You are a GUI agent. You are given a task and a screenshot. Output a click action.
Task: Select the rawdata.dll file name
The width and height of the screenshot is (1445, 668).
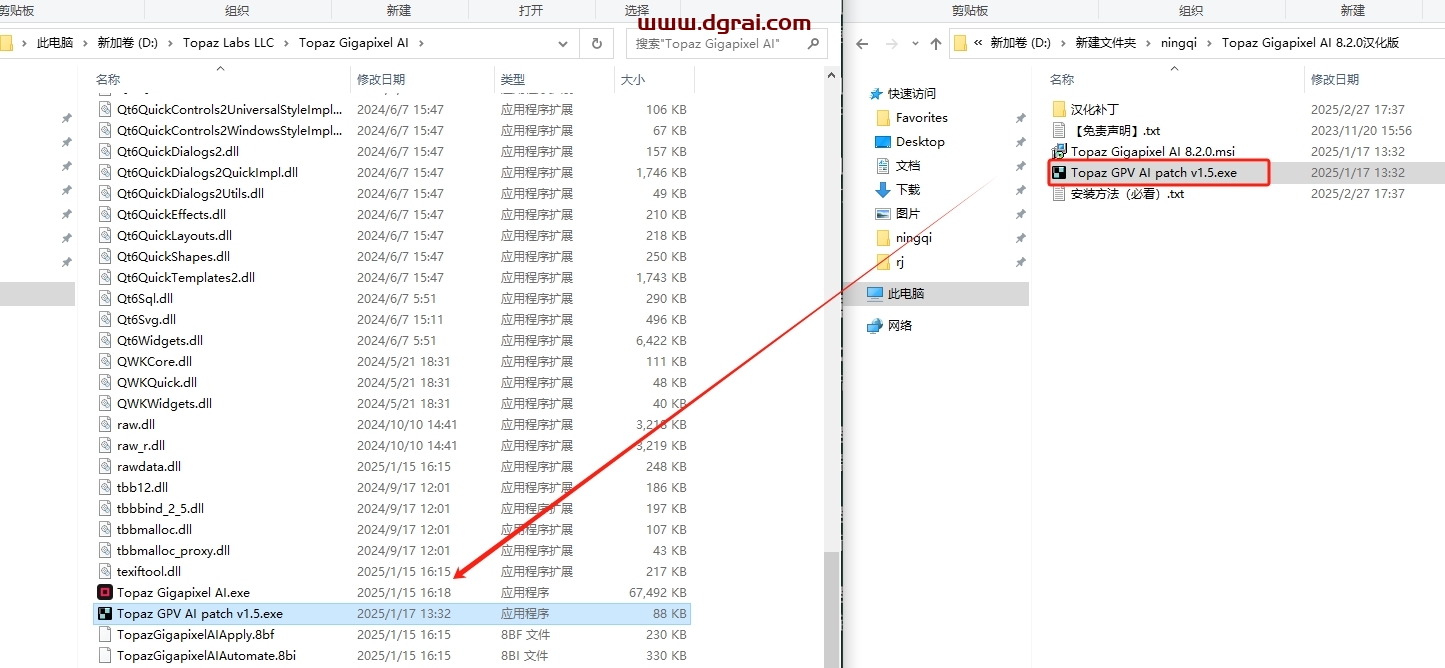(x=149, y=467)
